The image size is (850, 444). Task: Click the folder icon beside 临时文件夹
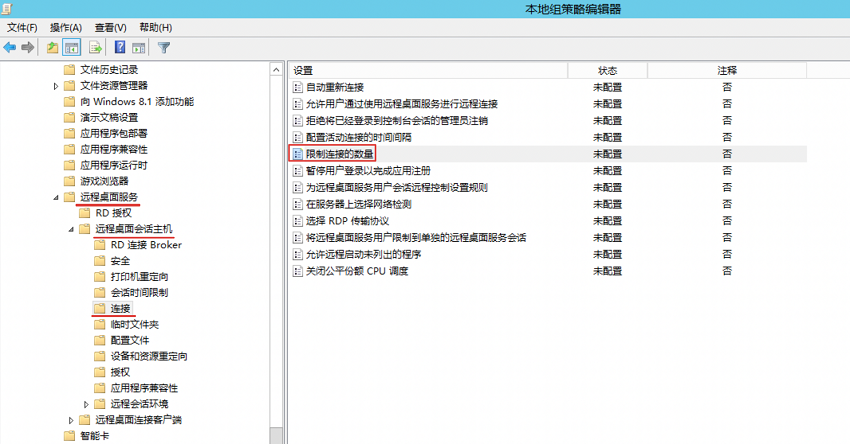(100, 324)
